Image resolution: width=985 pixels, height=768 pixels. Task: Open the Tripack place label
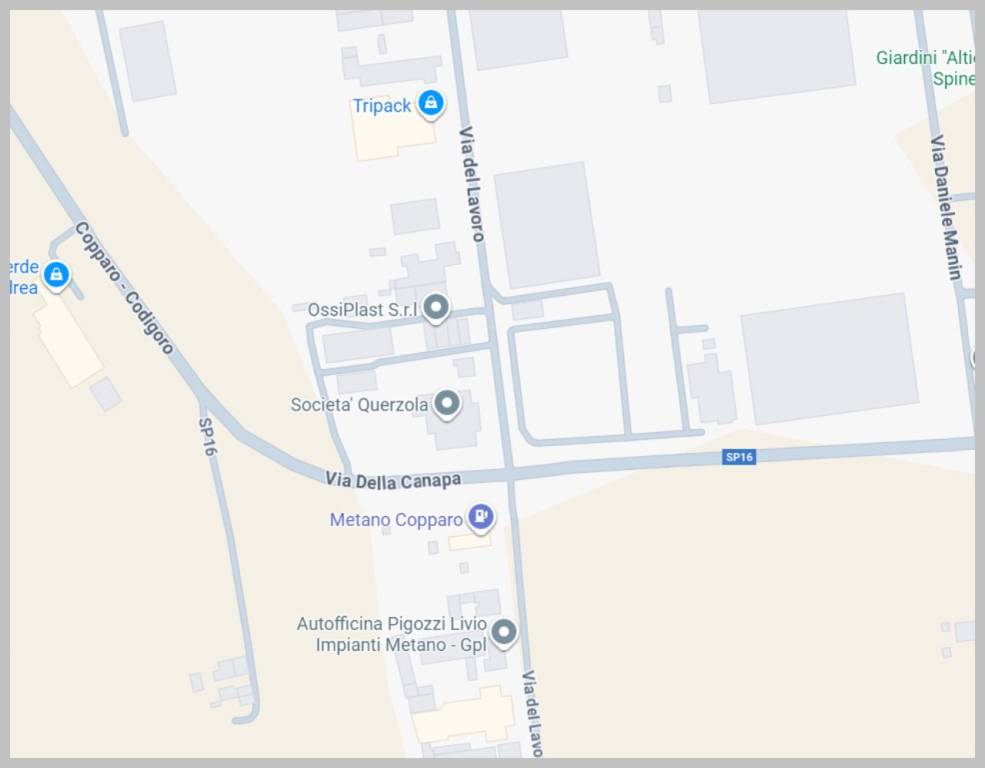[381, 105]
